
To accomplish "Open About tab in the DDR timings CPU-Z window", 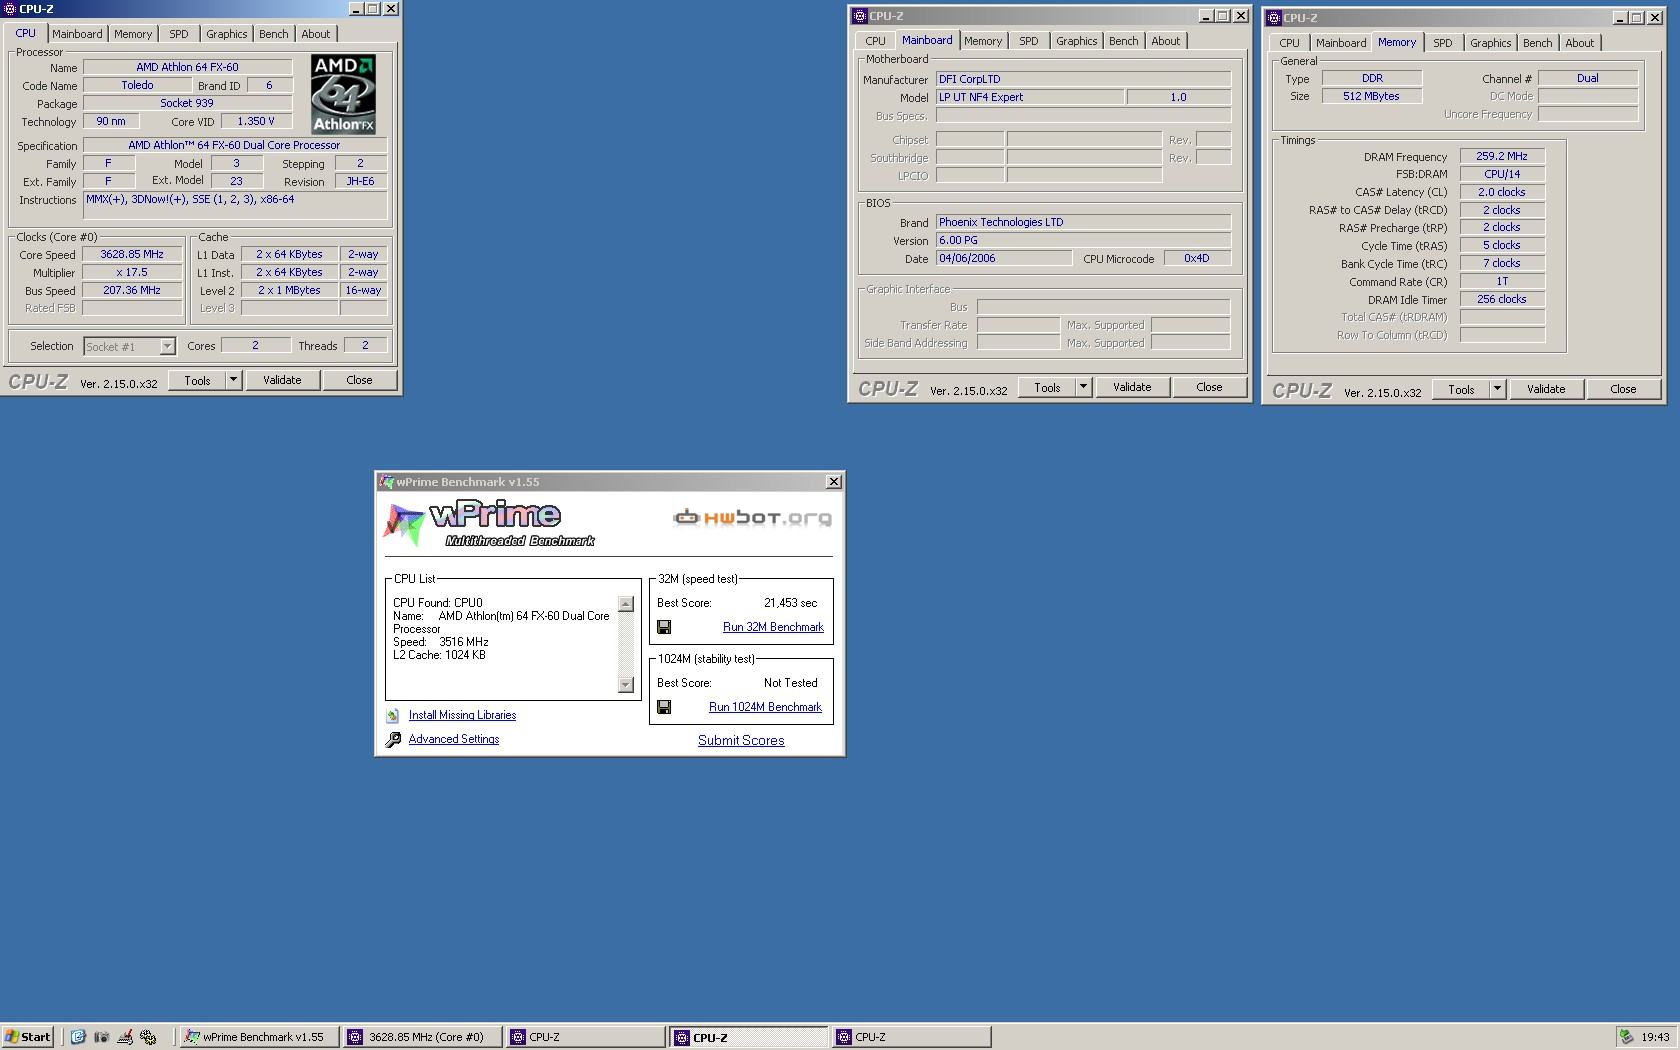I will [x=1579, y=43].
